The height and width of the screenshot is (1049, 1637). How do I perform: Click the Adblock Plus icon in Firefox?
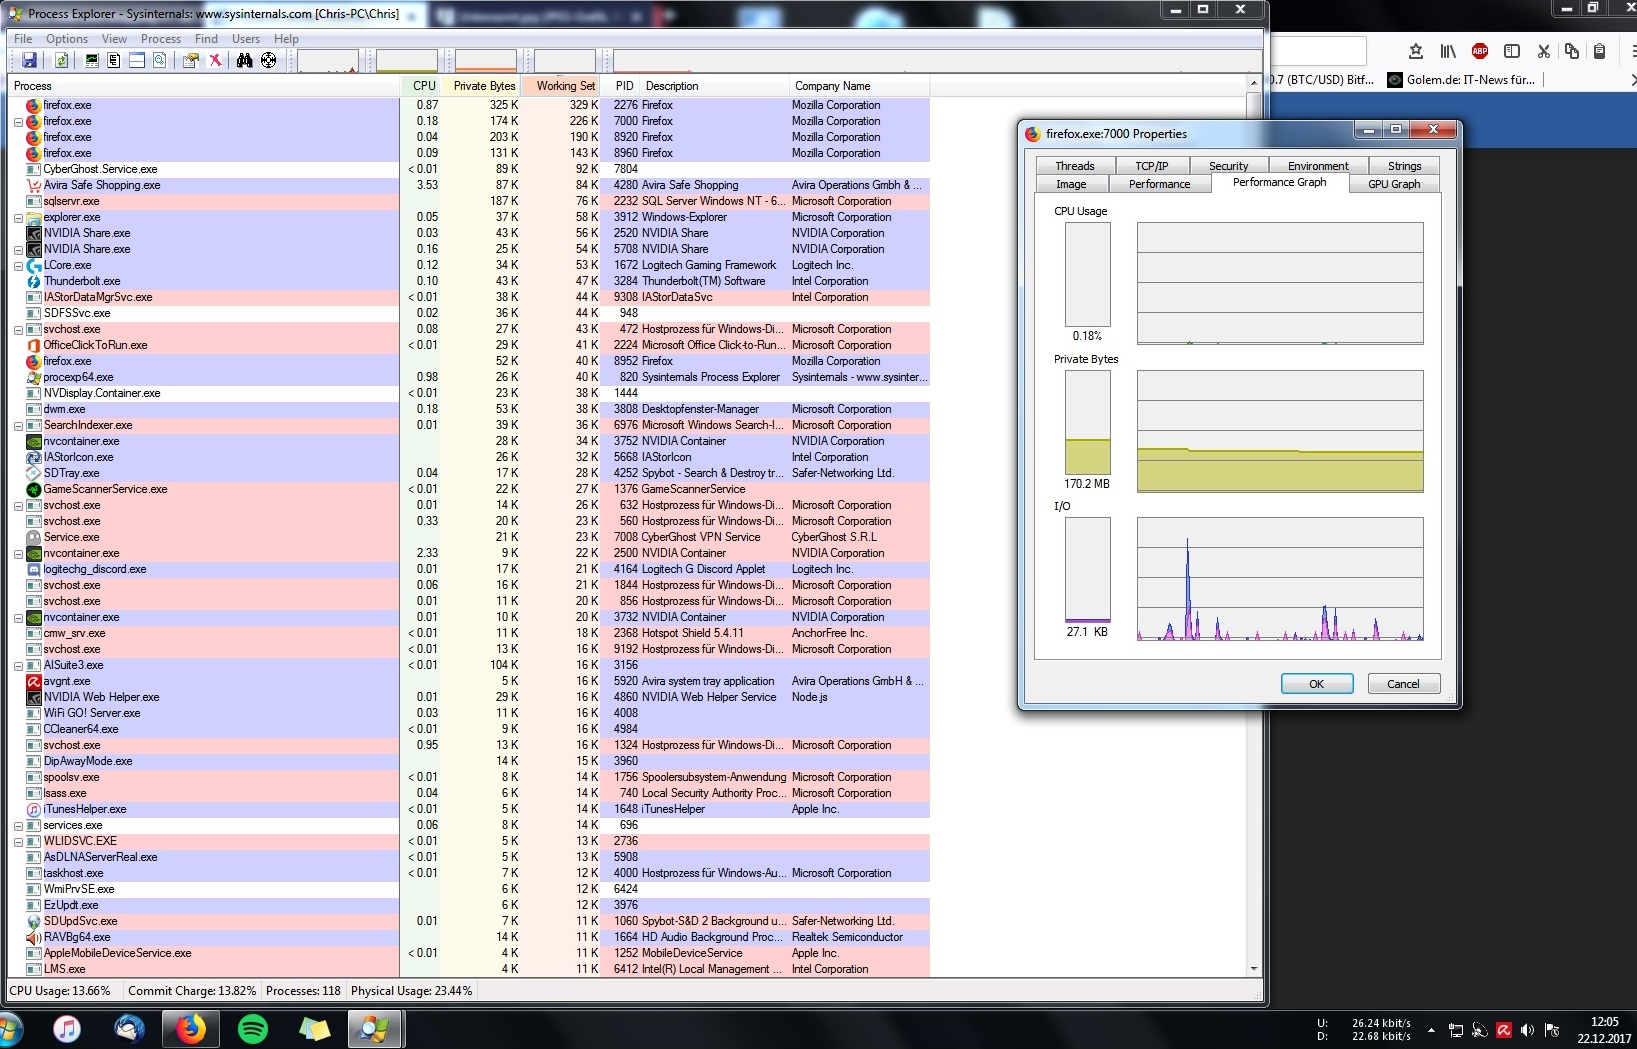(1480, 51)
